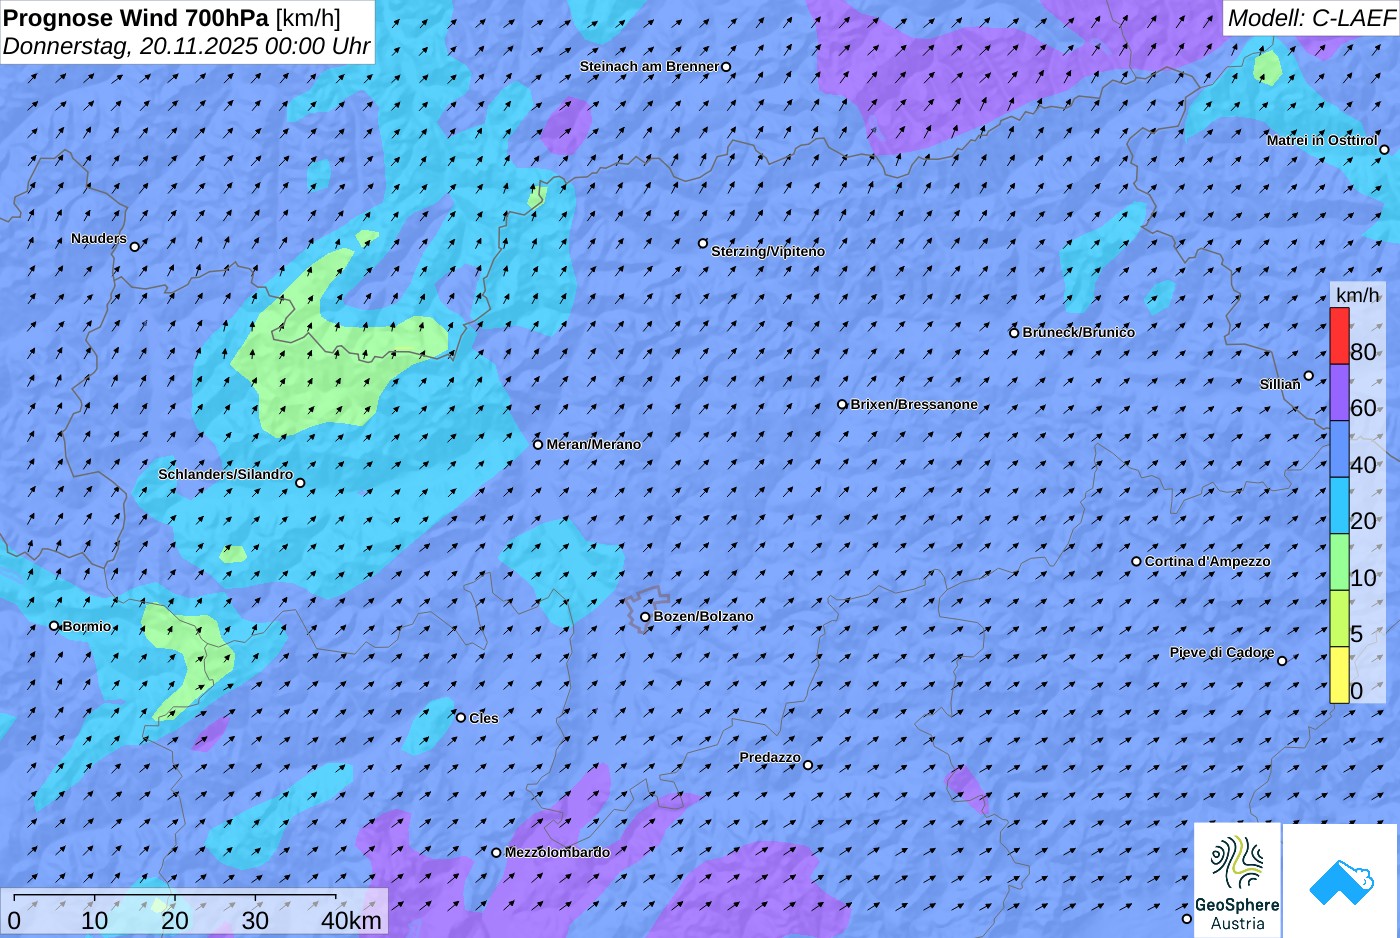Click the Bozen/Bolzano city marker
Screen dimensions: 1400x938
pos(645,617)
